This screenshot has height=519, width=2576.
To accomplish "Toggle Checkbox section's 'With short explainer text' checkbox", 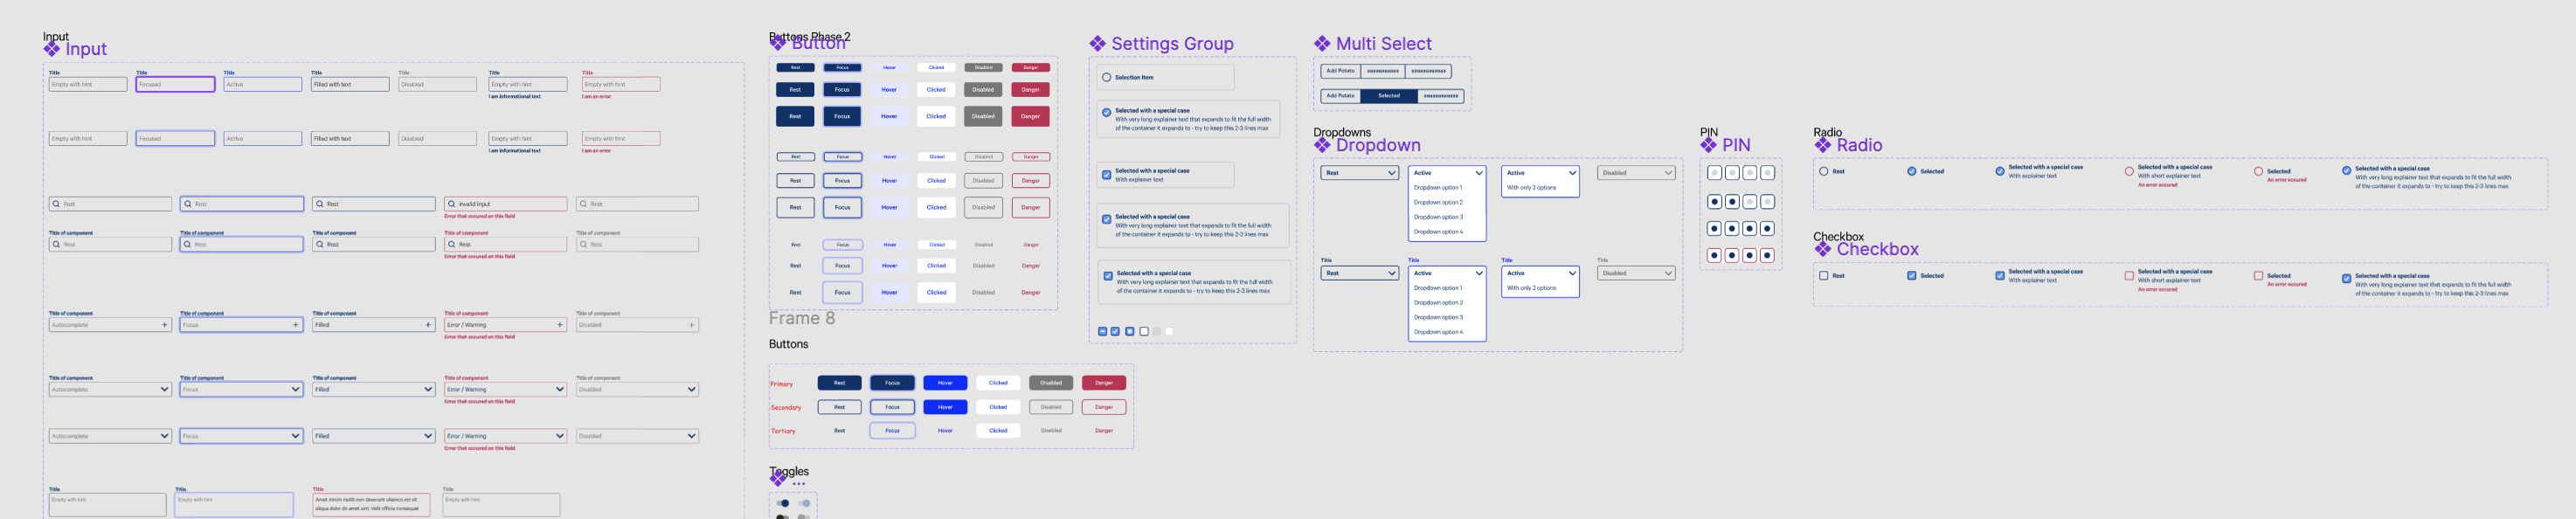I will 2129,276.
